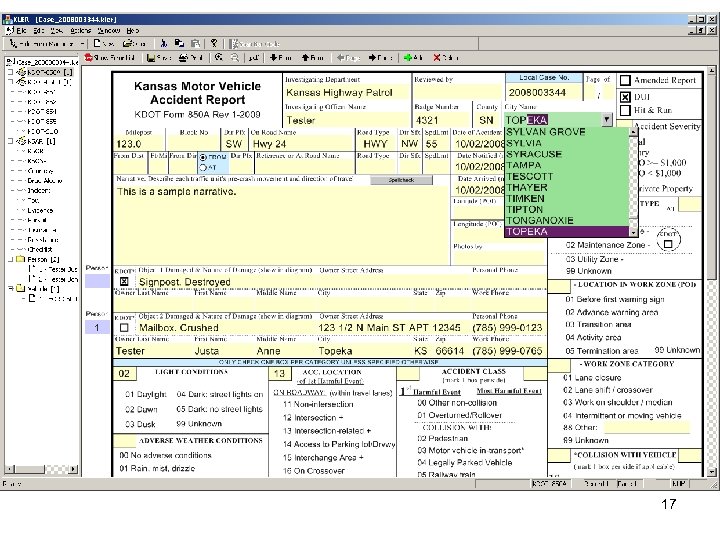The height and width of the screenshot is (540, 720).
Task: Check the Amended Report checkbox
Action: click(625, 81)
